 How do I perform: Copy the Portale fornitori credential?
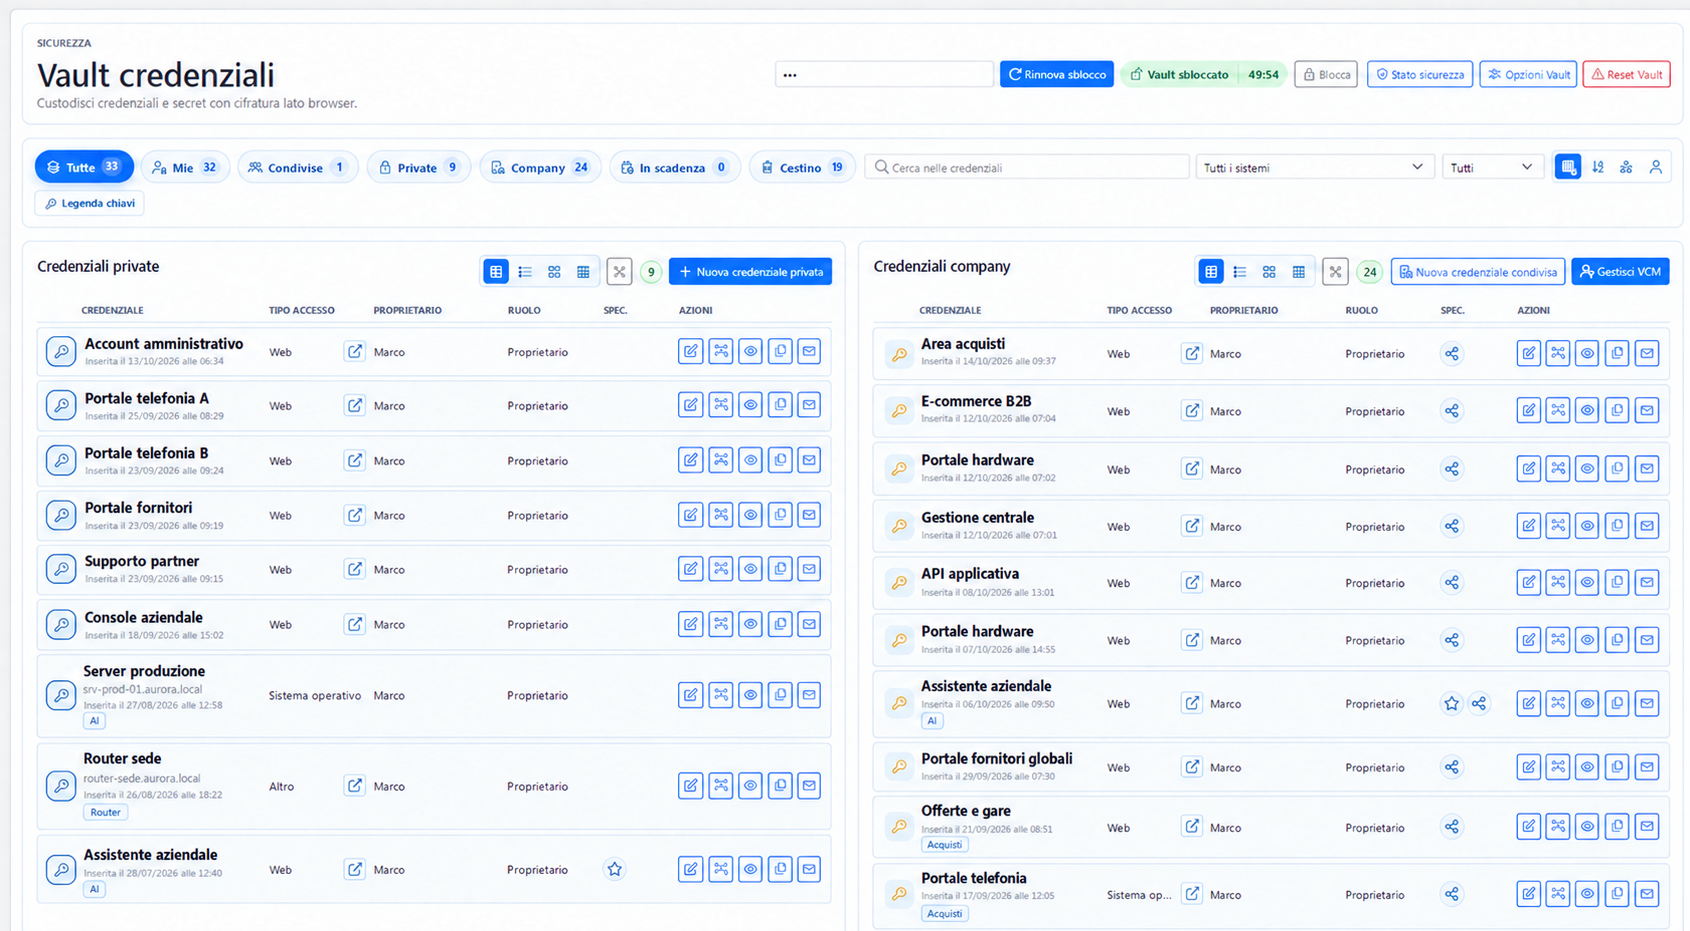[x=780, y=515]
